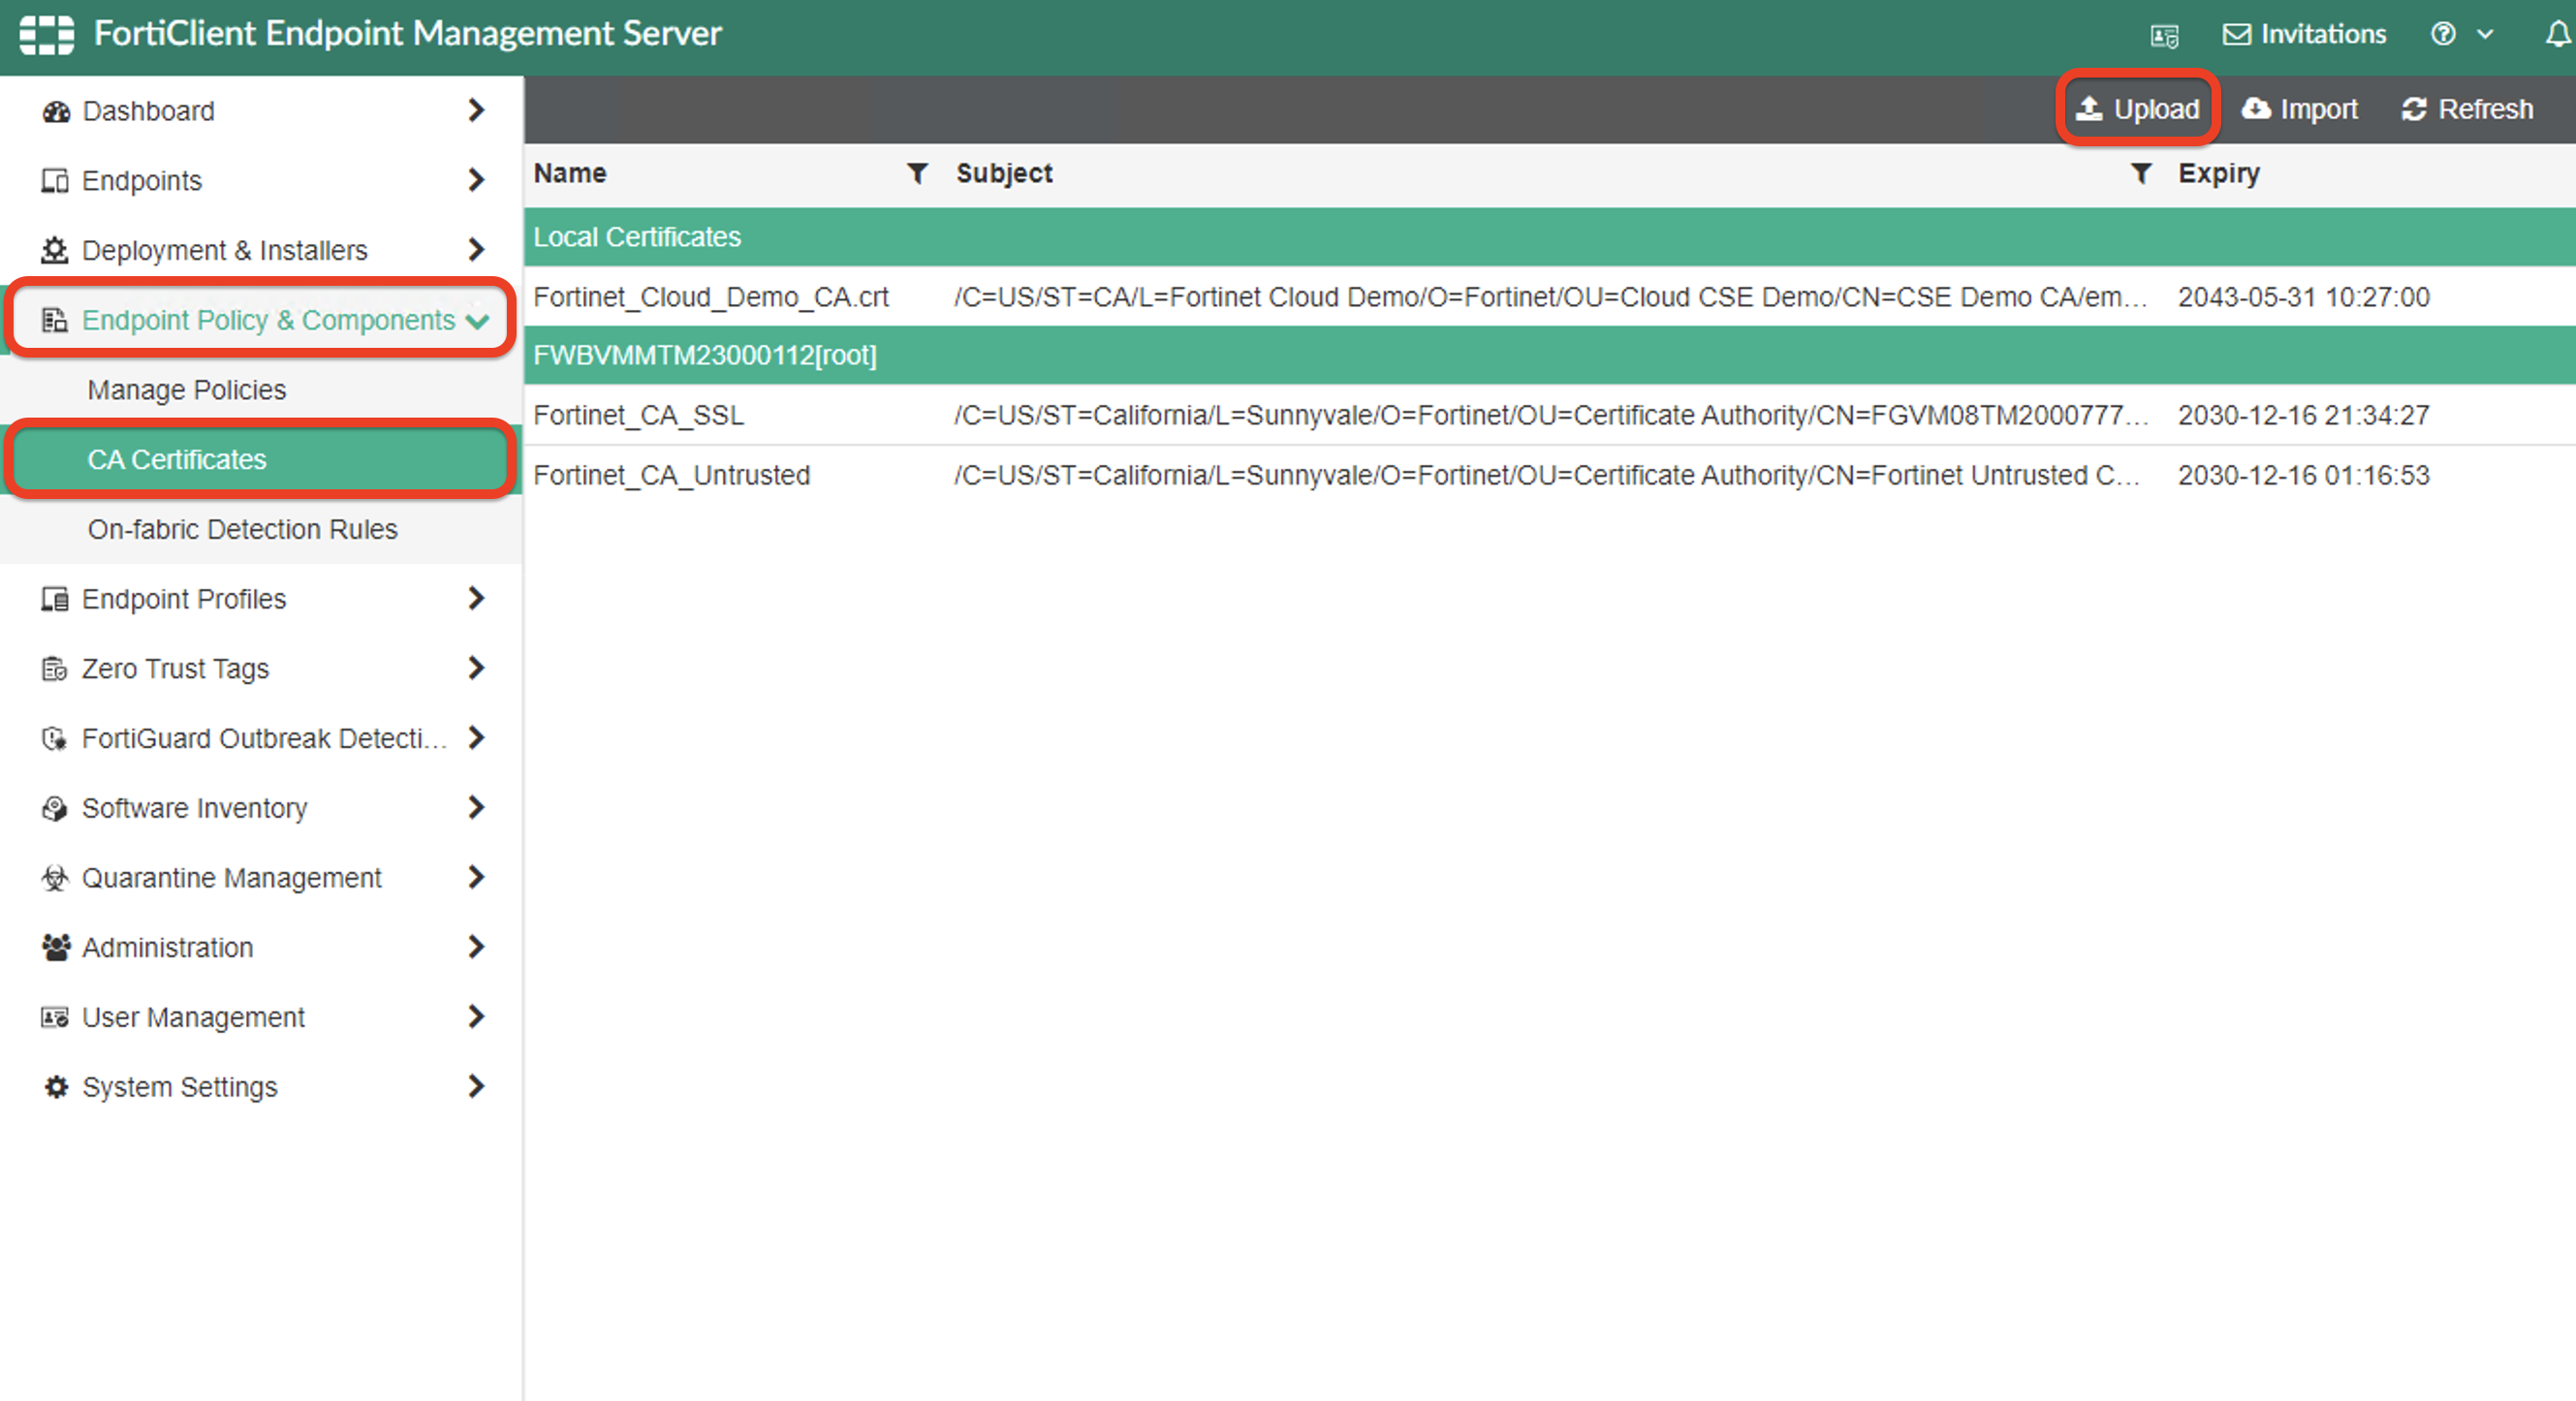Screen dimensions: 2576x1401
Task: Click expiry 2030-12-16 01:16:53
Action: [2304, 475]
